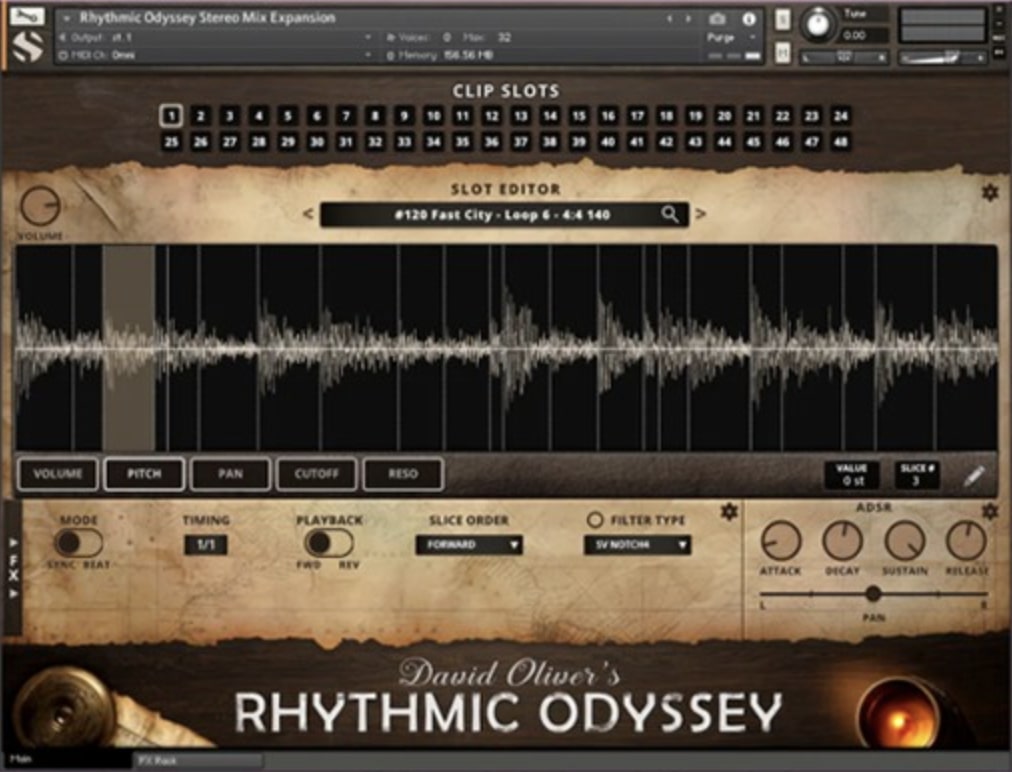Open the Main tab at bottom

click(68, 761)
